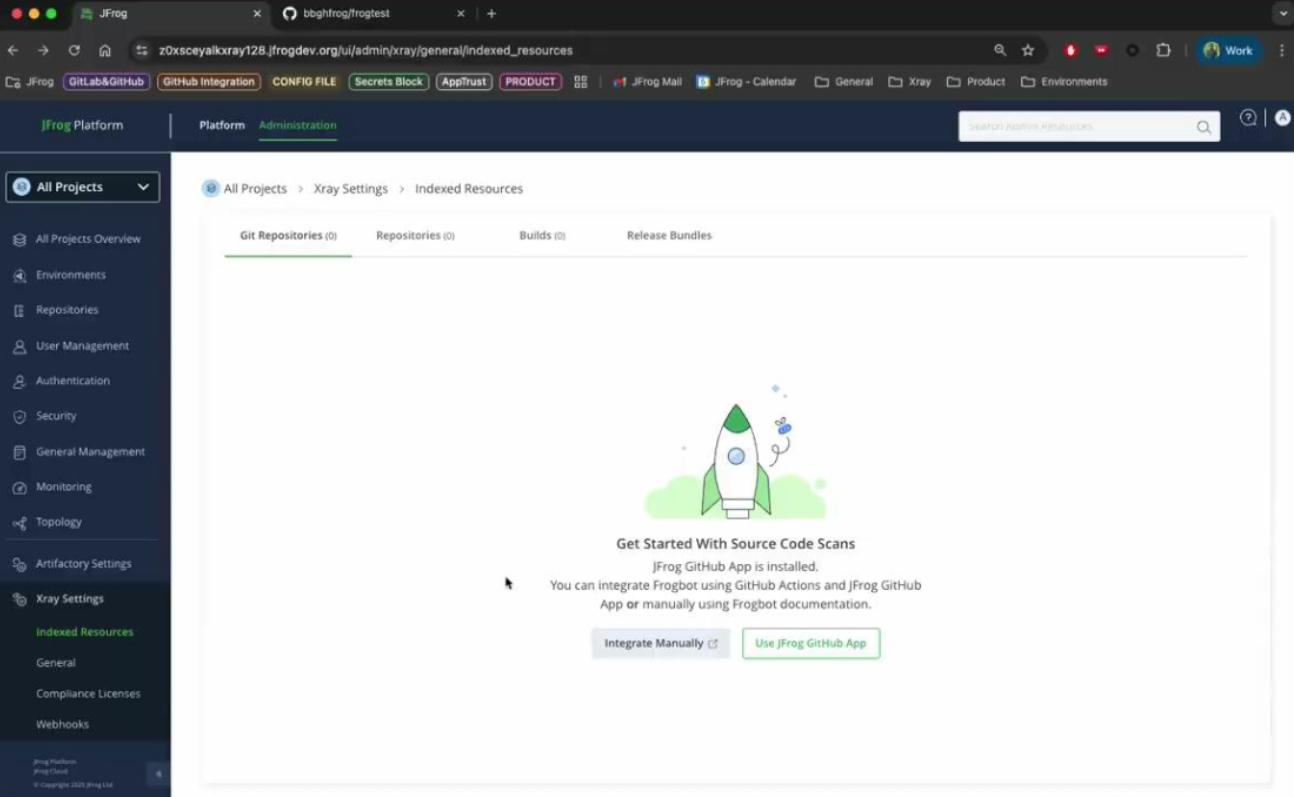Image resolution: width=1294 pixels, height=797 pixels.
Task: Expand Artifactory Settings in sidebar
Action: (x=83, y=564)
